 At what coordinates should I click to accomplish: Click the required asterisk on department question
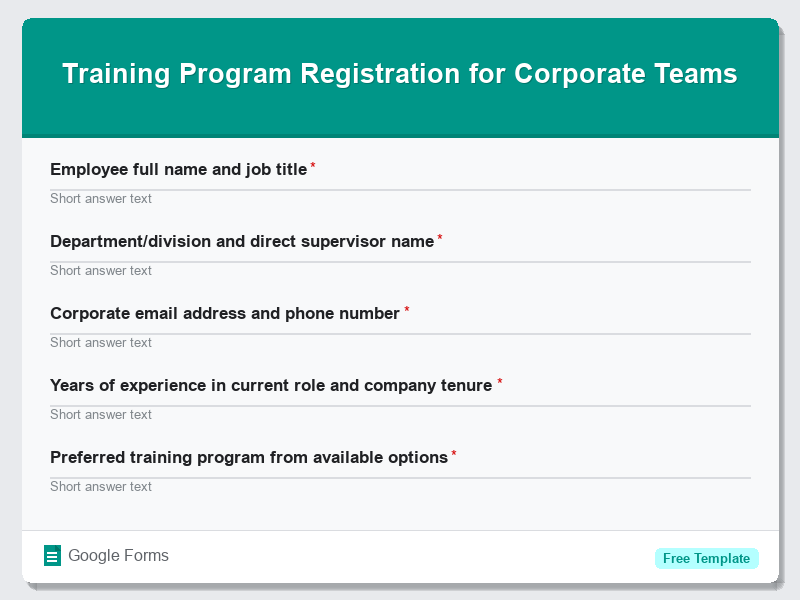point(439,236)
